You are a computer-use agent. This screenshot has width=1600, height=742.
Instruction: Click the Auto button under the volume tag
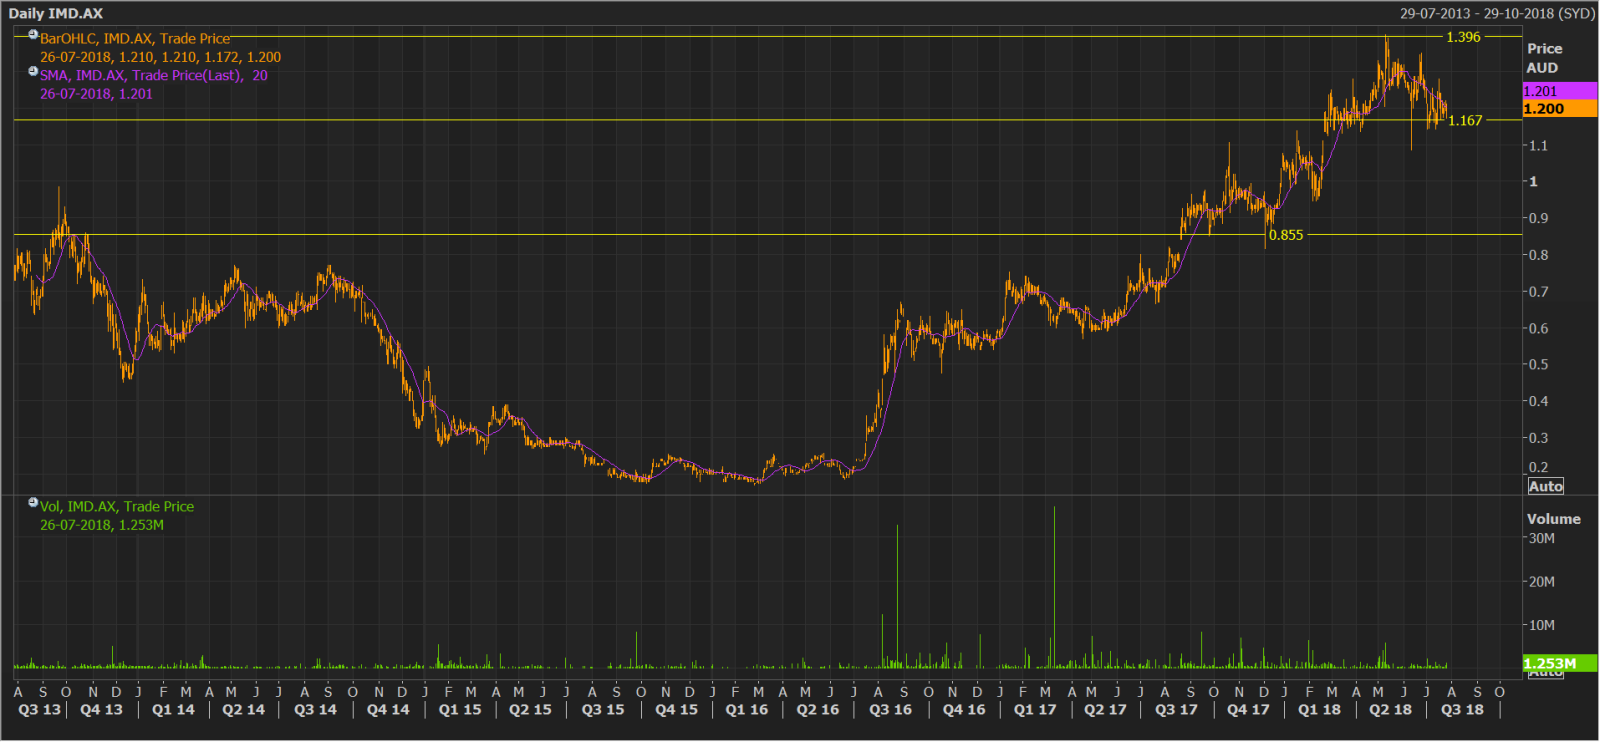pos(1545,673)
